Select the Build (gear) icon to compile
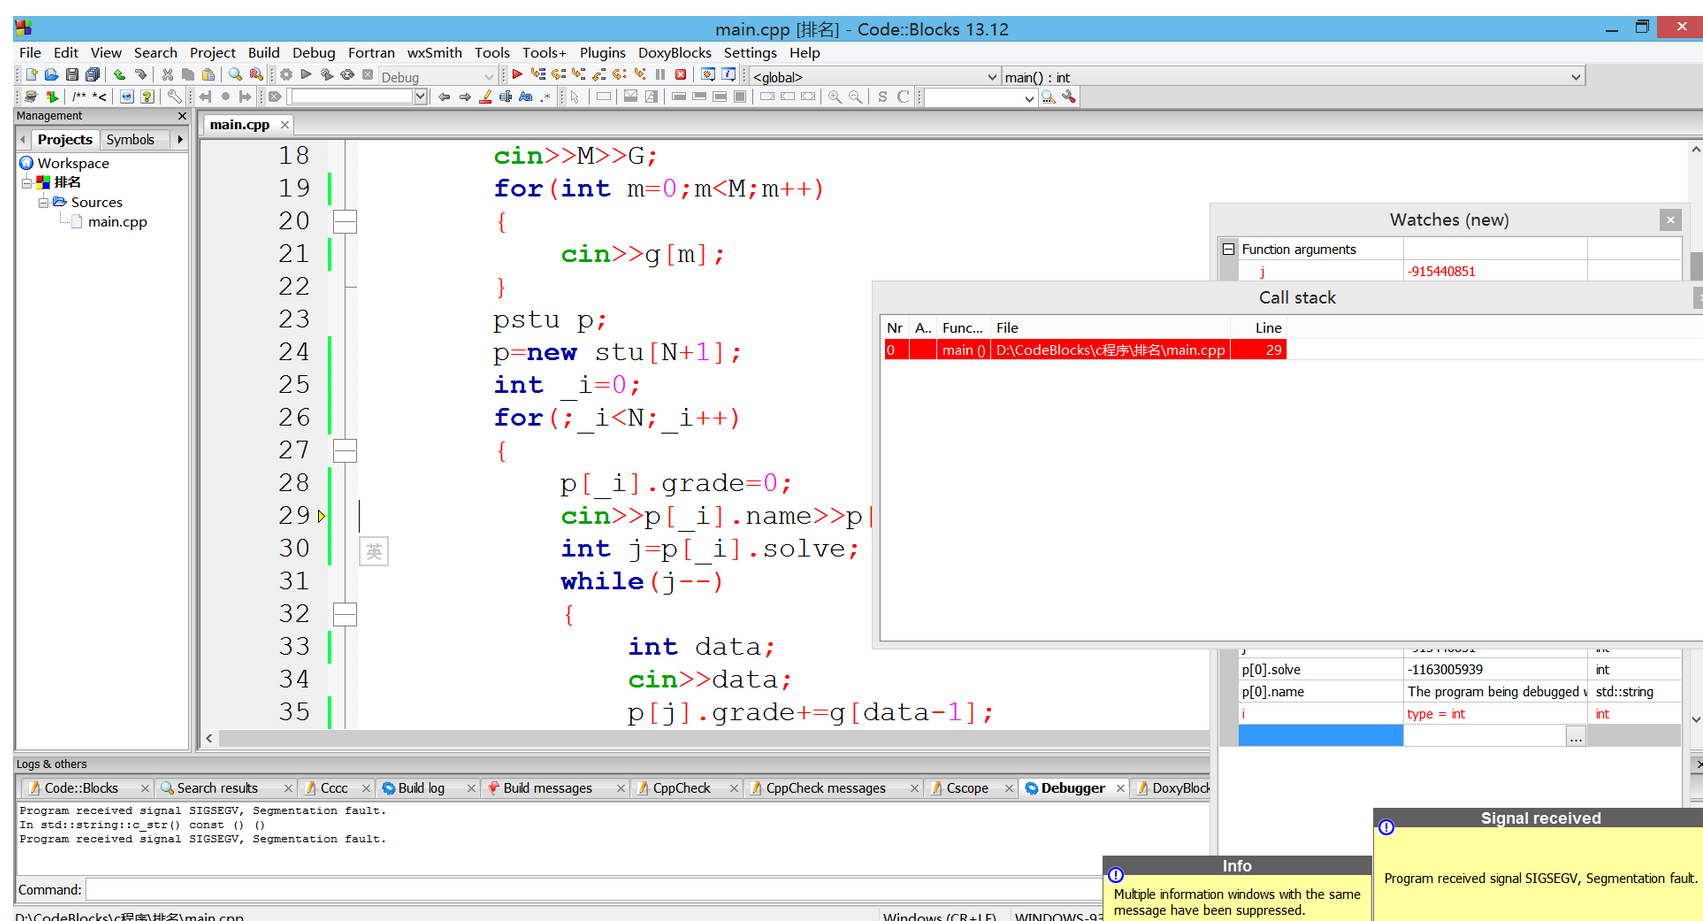Viewport: 1703px width, 921px height. pyautogui.click(x=286, y=75)
